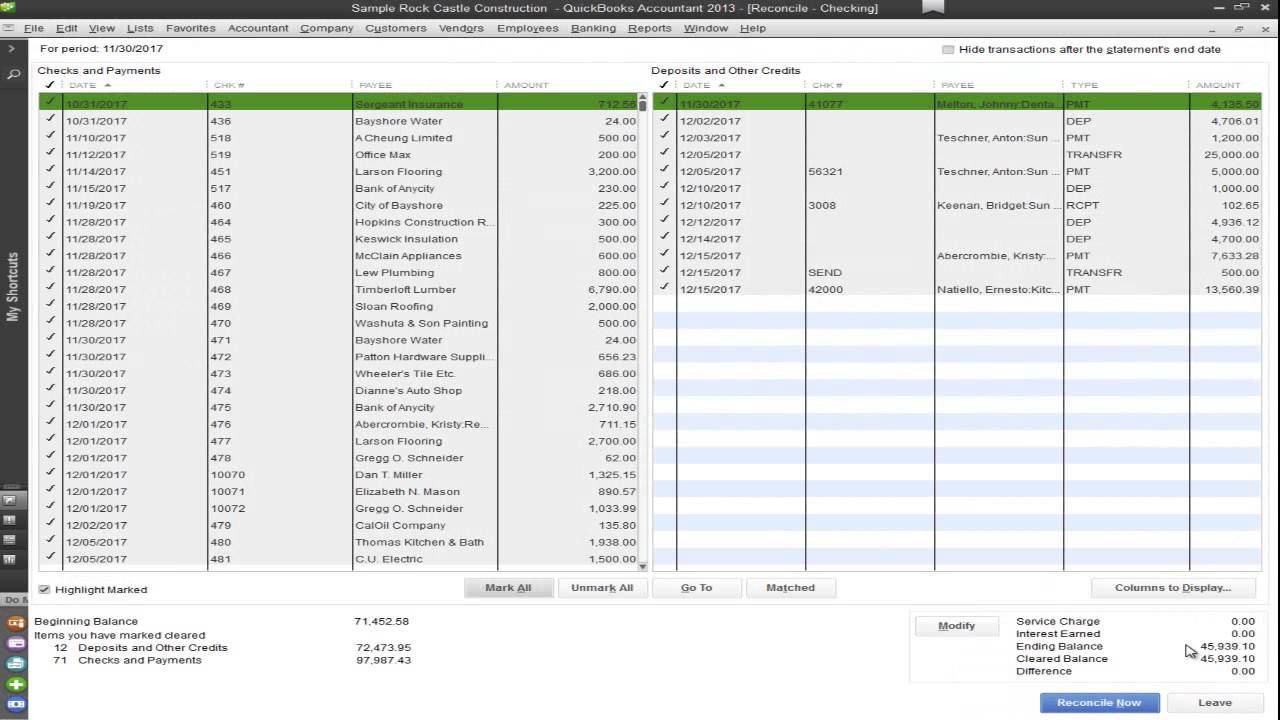Open the window control icon left of File
1280x720 pixels.
pos(10,28)
